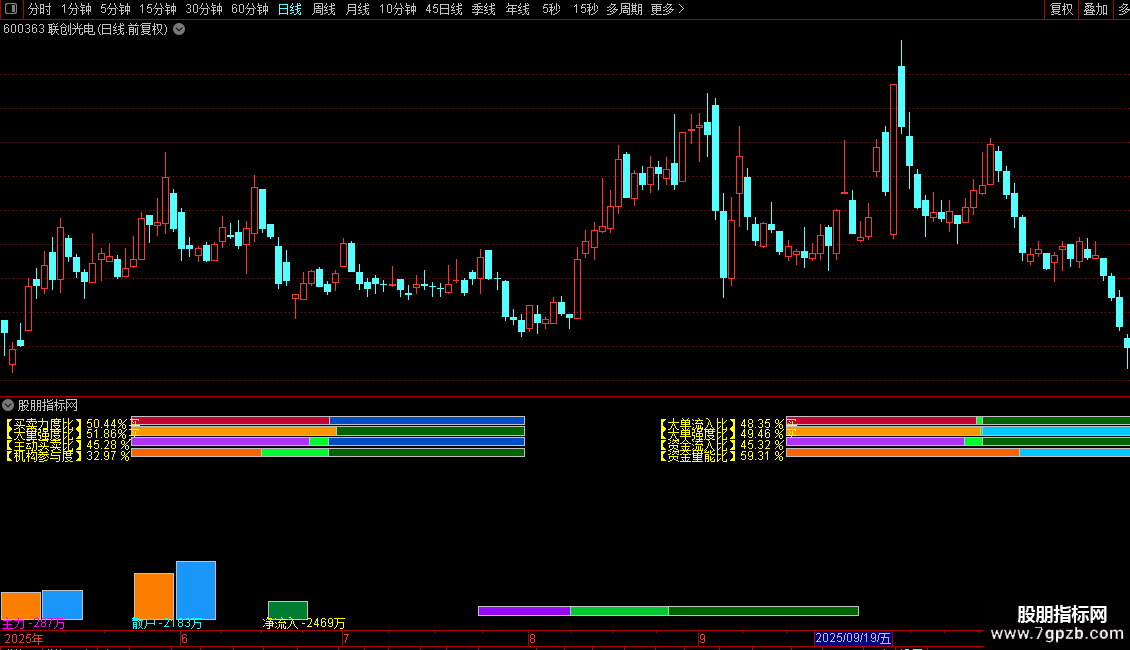This screenshot has height=650, width=1130.
Task: Click the 资金量能比 59.31% label
Action: pyautogui.click(x=721, y=455)
